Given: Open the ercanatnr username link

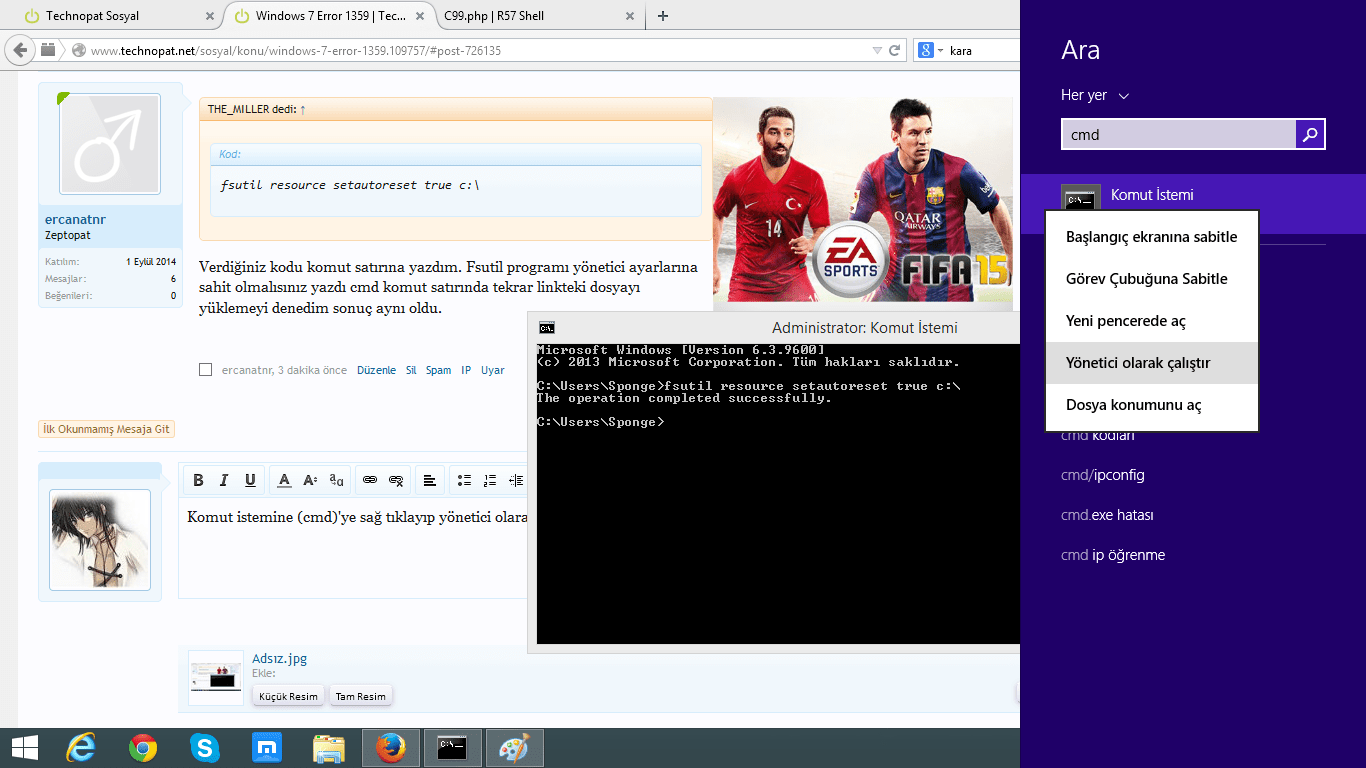Looking at the screenshot, I should [75, 219].
